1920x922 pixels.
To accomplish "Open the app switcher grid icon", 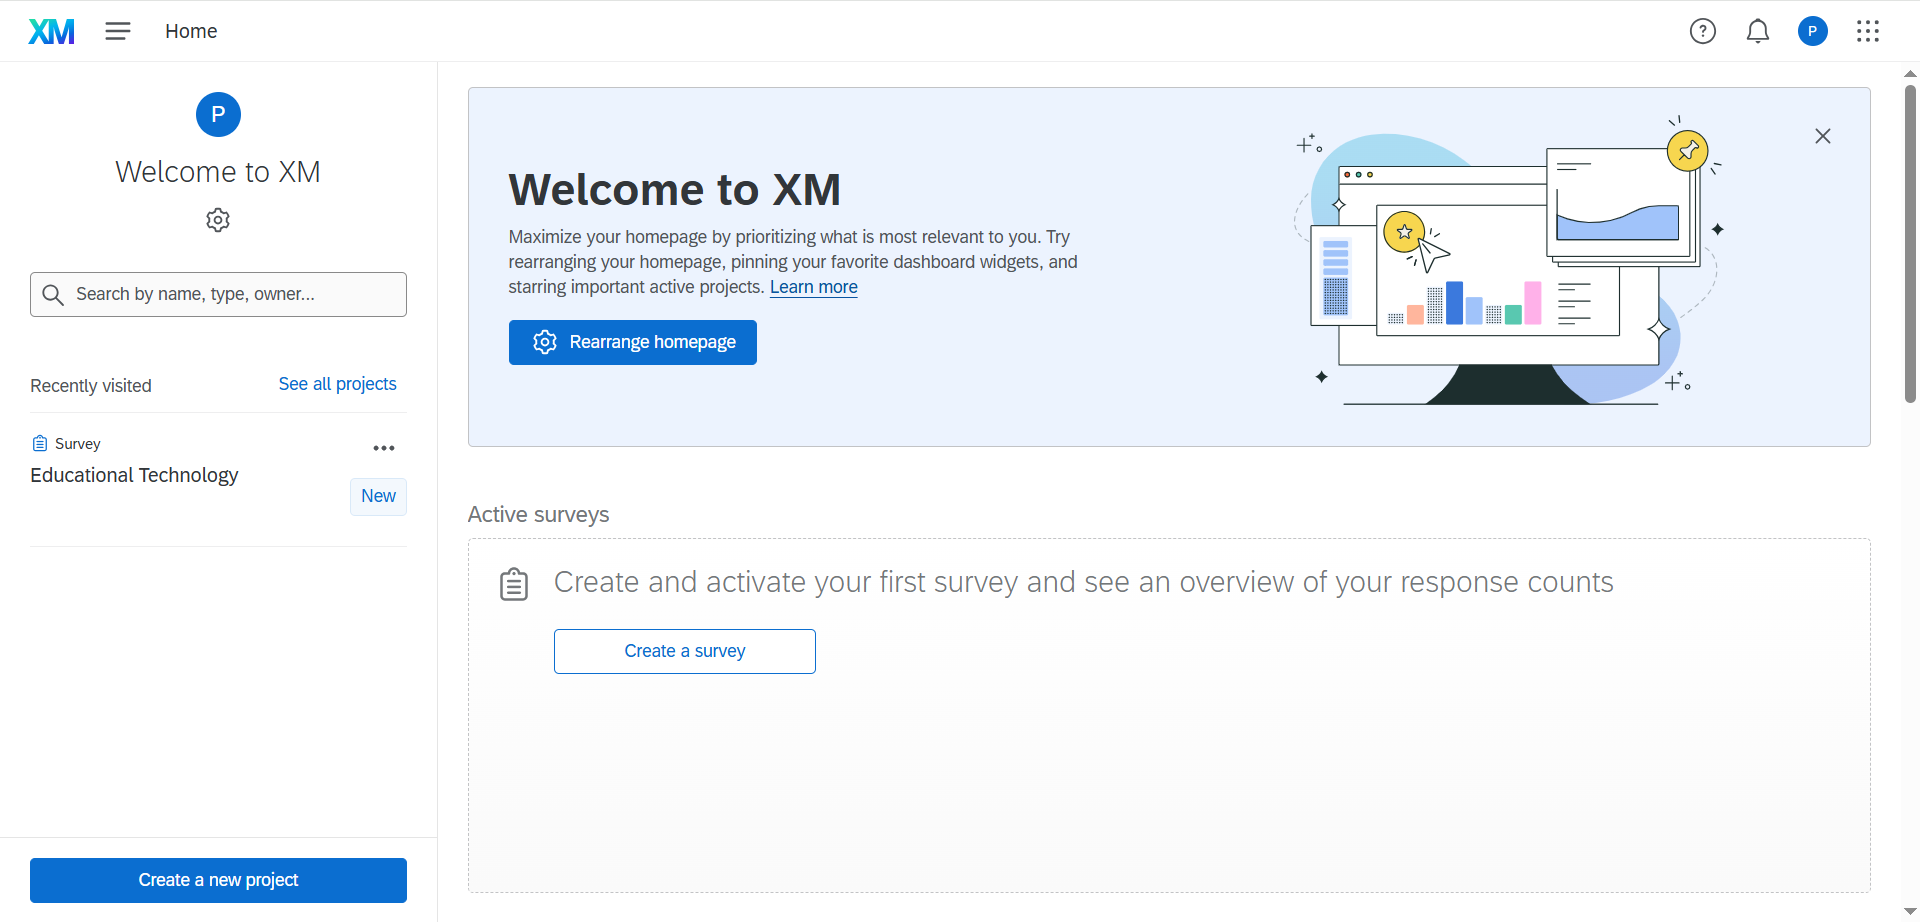I will [1867, 31].
